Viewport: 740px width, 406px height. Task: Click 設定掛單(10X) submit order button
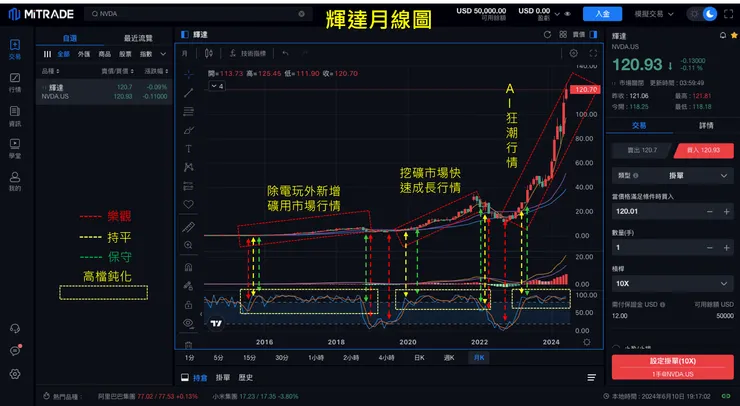[673, 367]
